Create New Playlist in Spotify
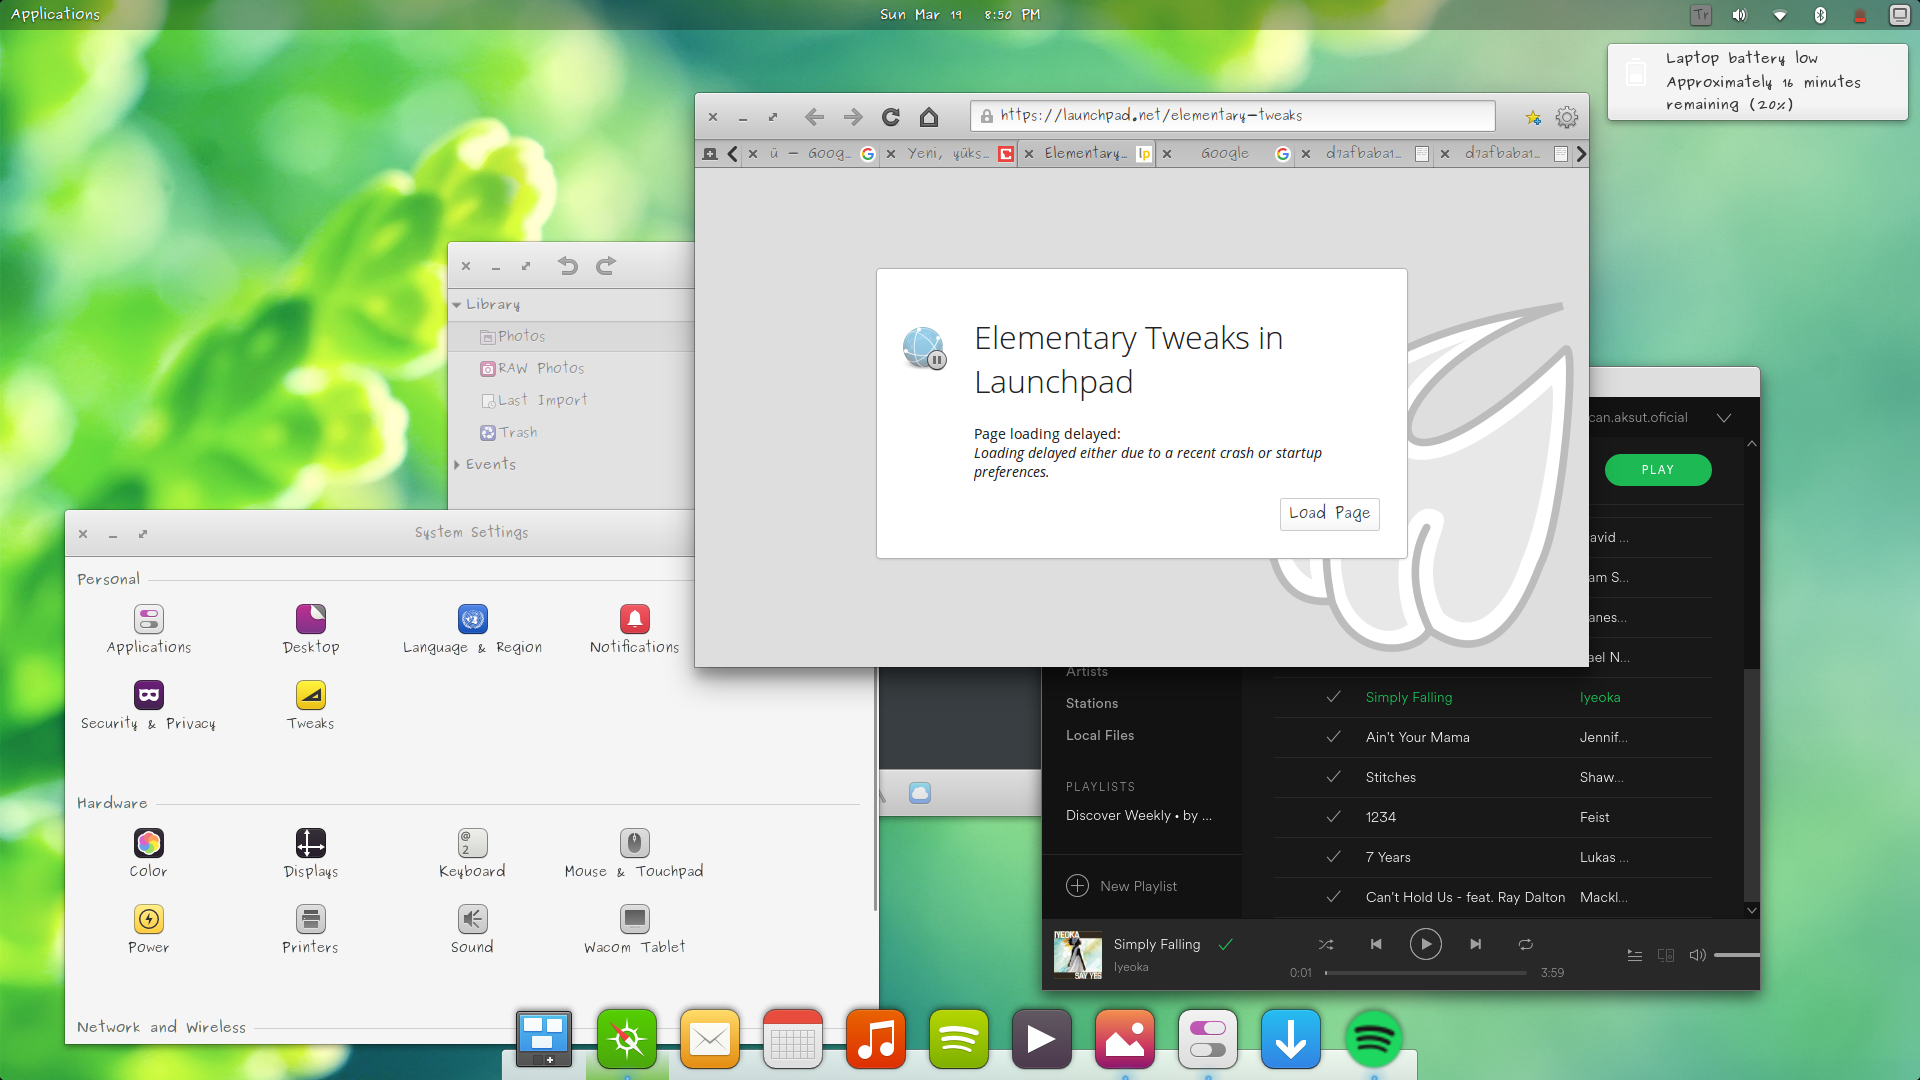Screen dimensions: 1920x1080 tap(1121, 886)
